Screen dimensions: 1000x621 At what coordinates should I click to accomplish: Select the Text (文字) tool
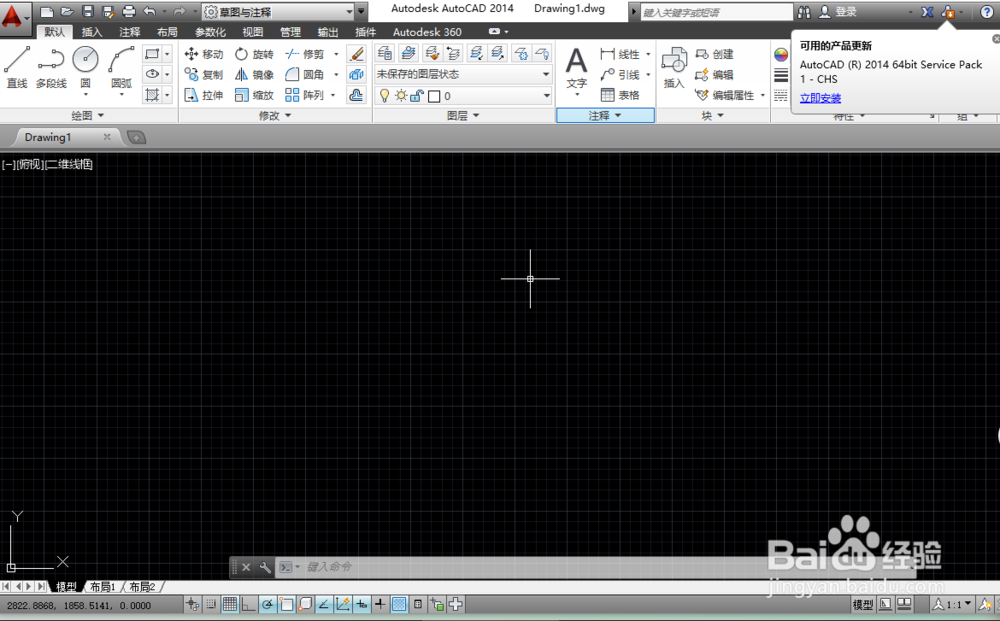[577, 69]
